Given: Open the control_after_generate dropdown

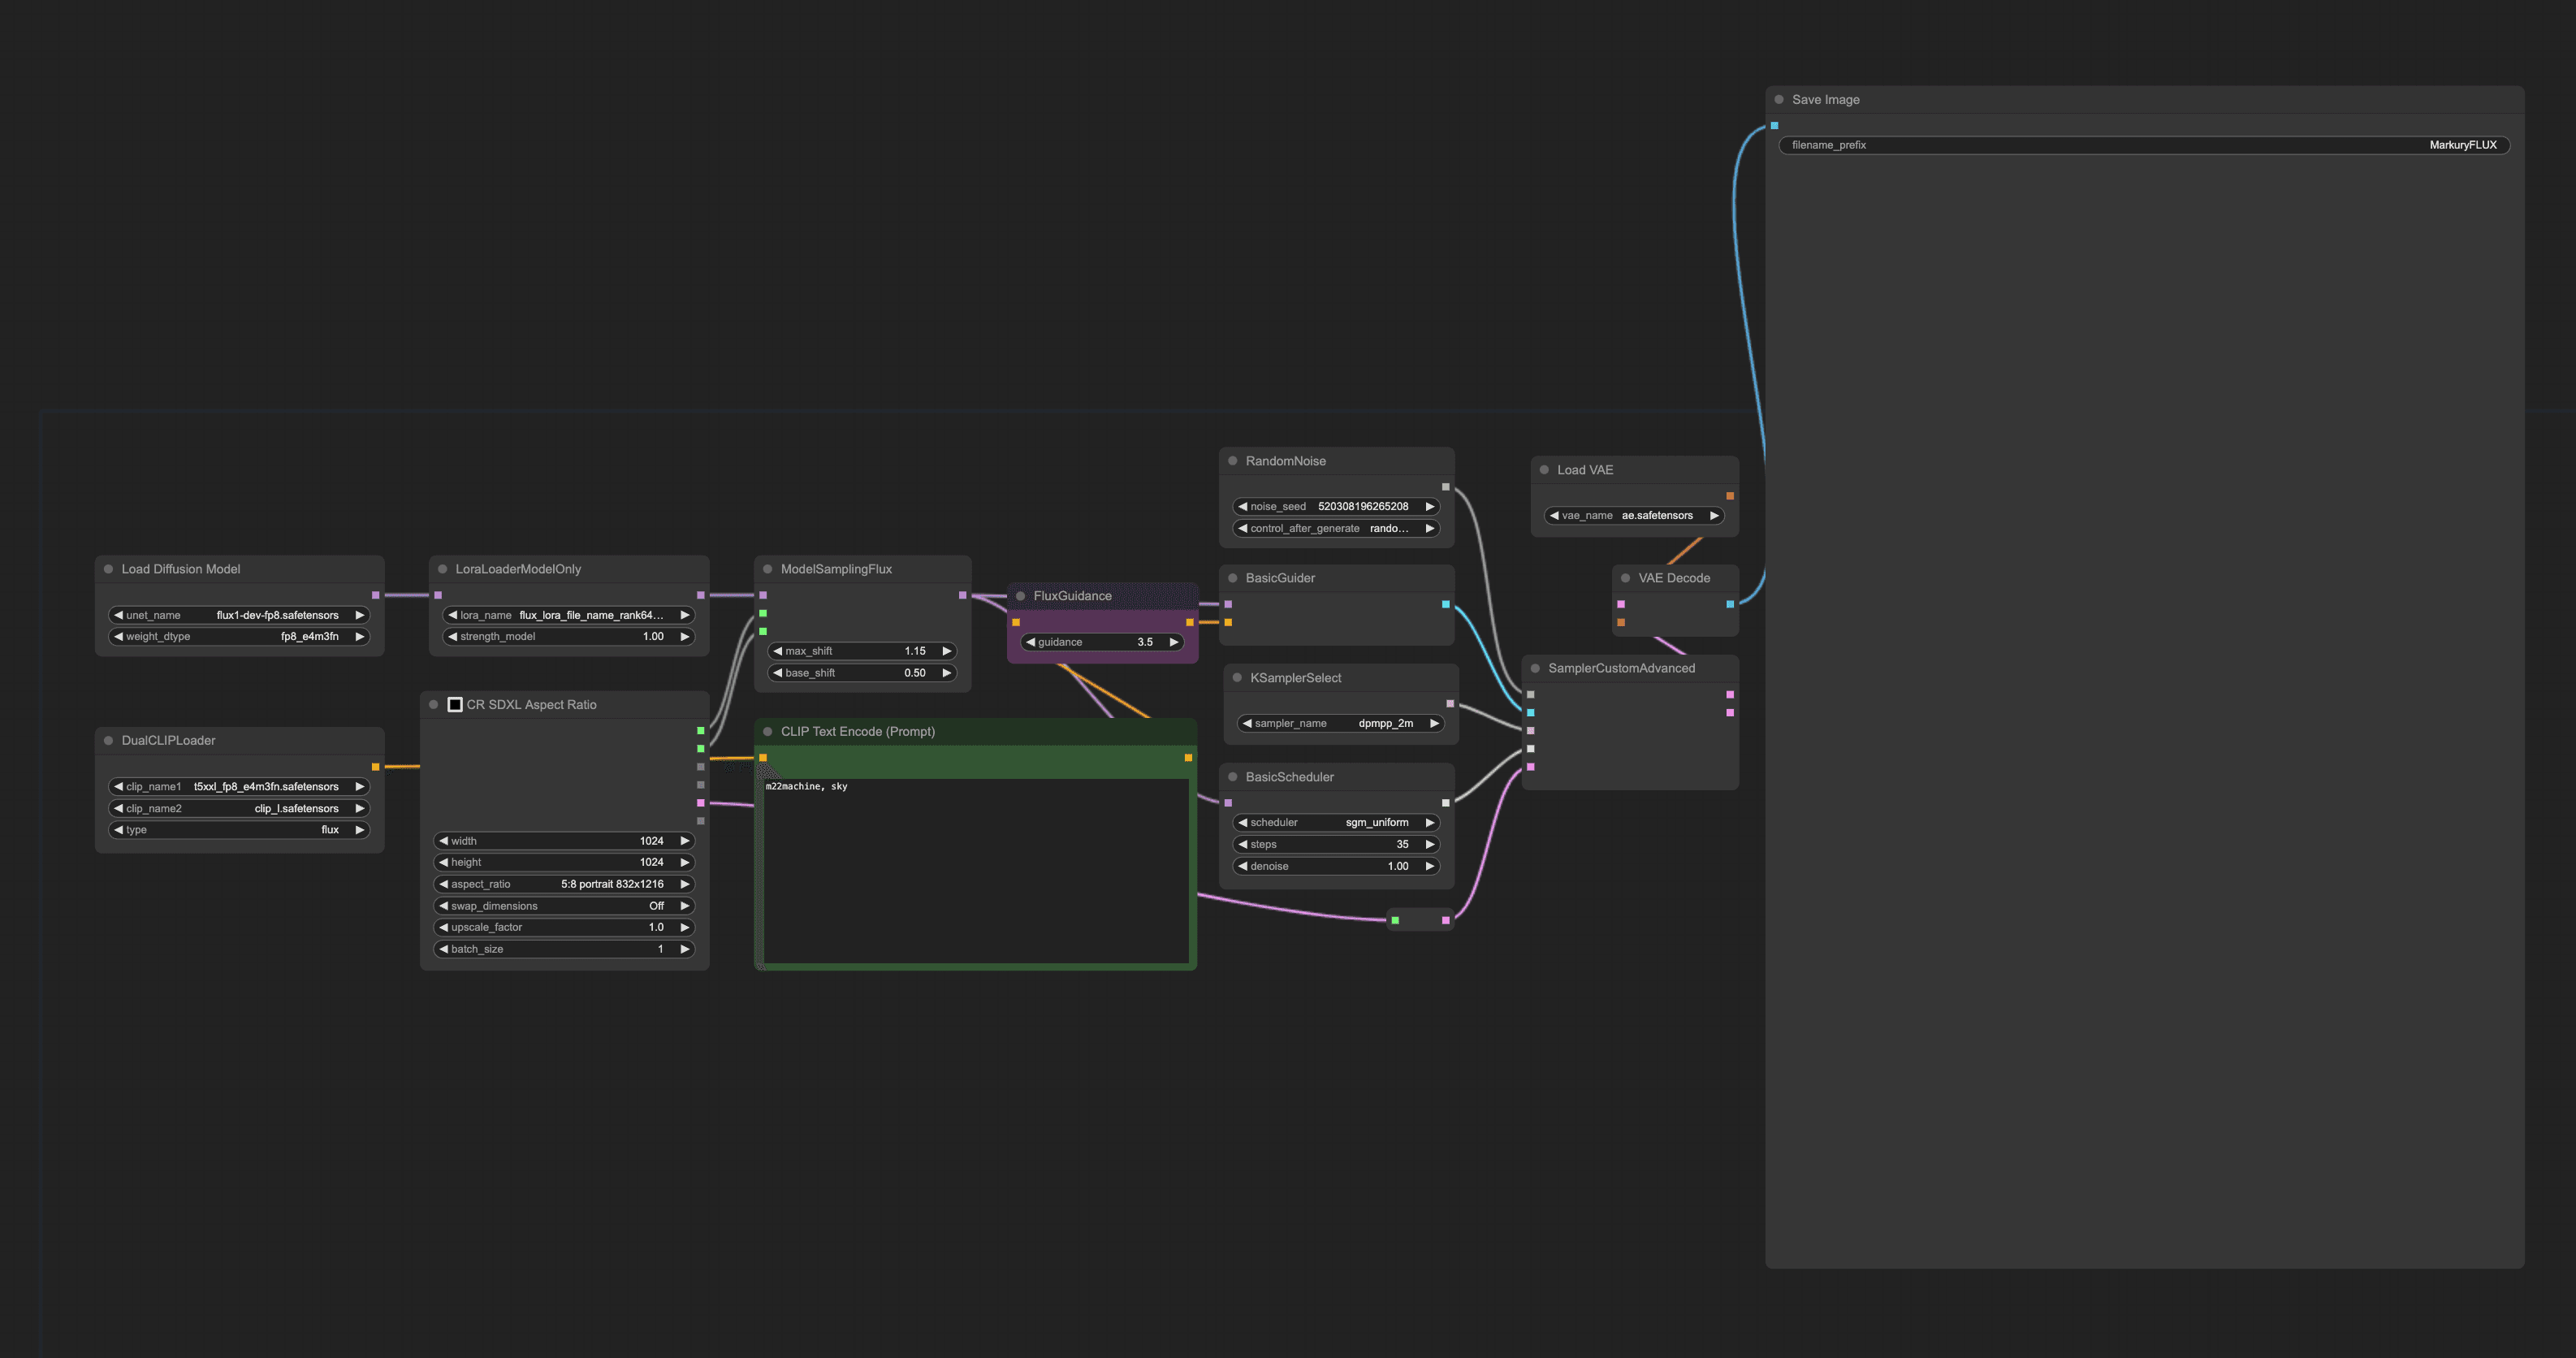Looking at the screenshot, I should tap(1336, 529).
